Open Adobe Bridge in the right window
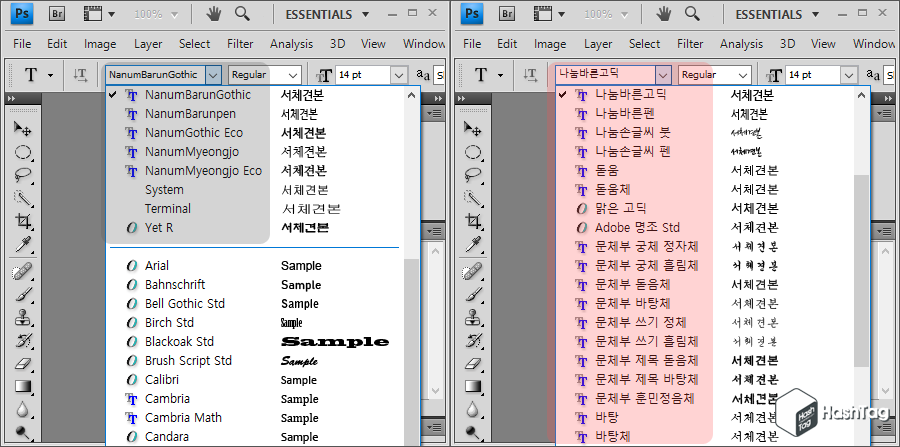 click(506, 14)
